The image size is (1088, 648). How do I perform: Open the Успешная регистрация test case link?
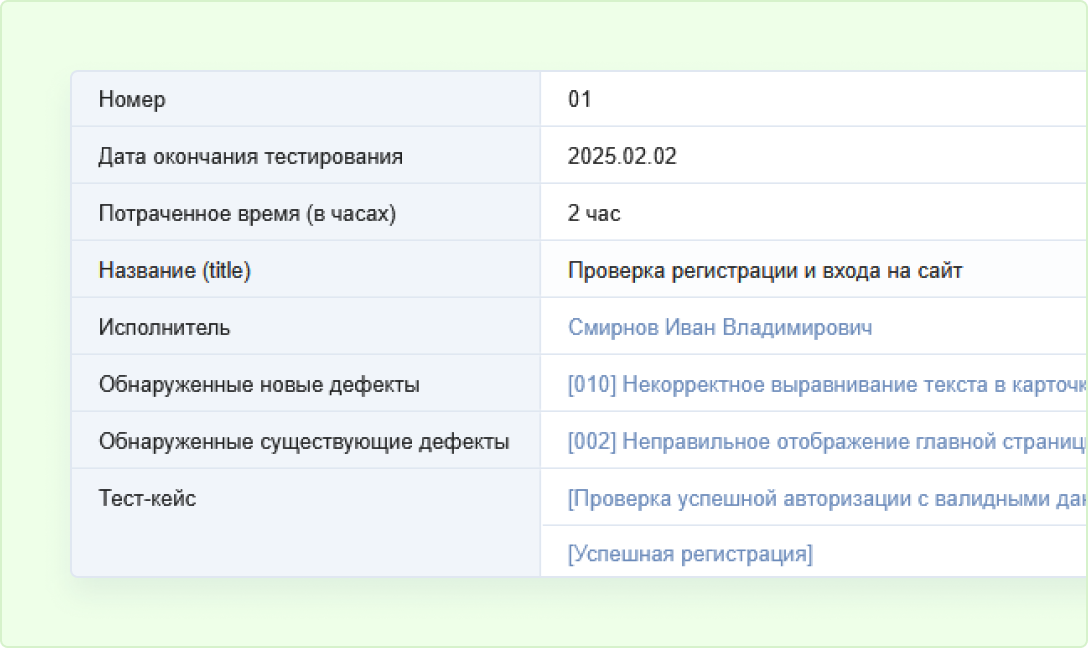click(690, 554)
